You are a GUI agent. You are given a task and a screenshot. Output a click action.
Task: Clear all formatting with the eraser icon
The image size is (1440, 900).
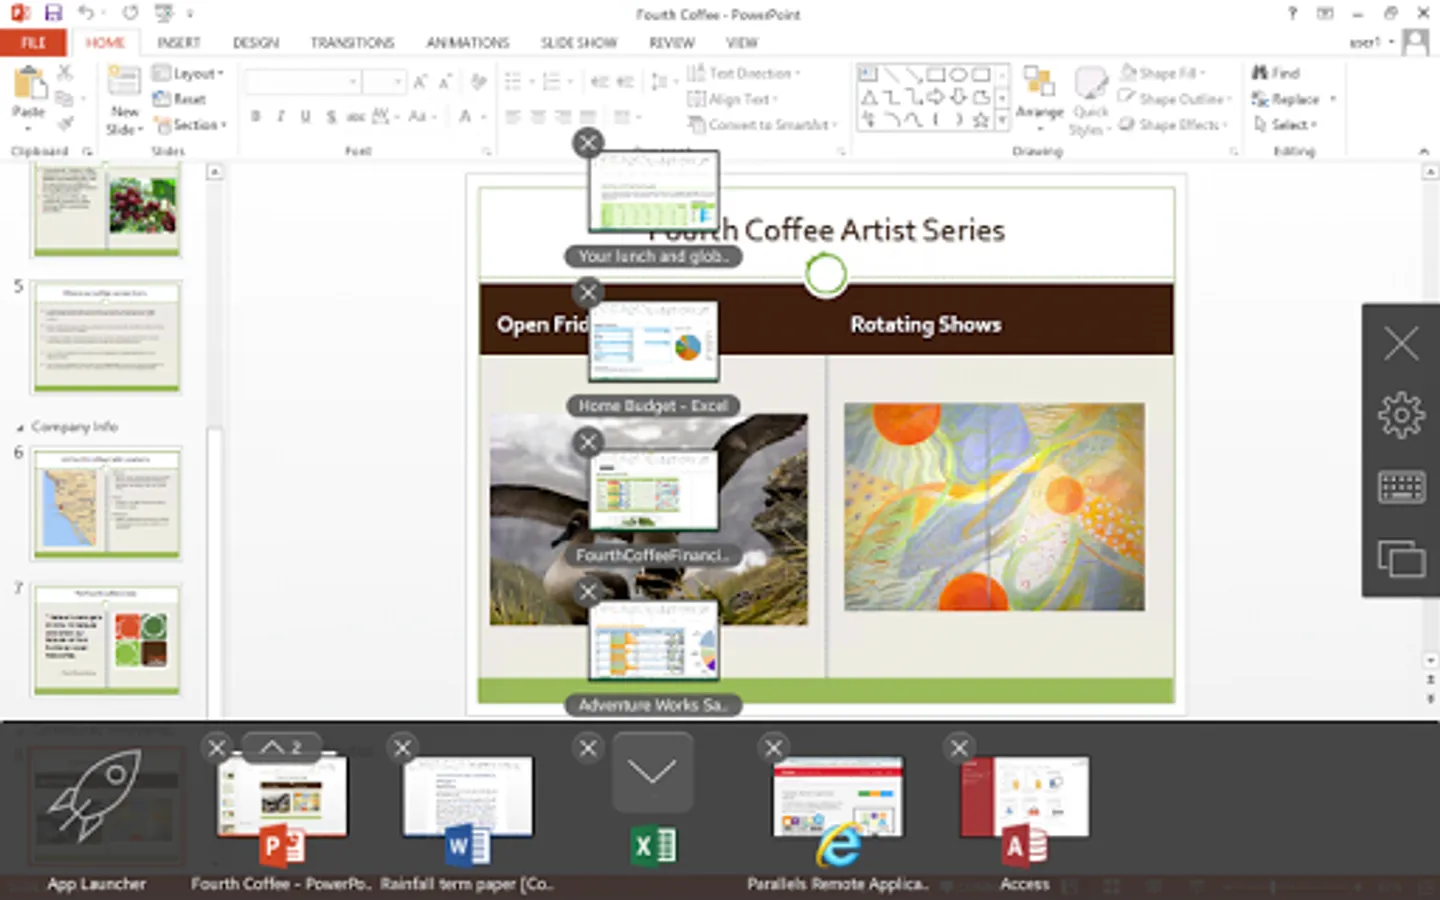(479, 82)
